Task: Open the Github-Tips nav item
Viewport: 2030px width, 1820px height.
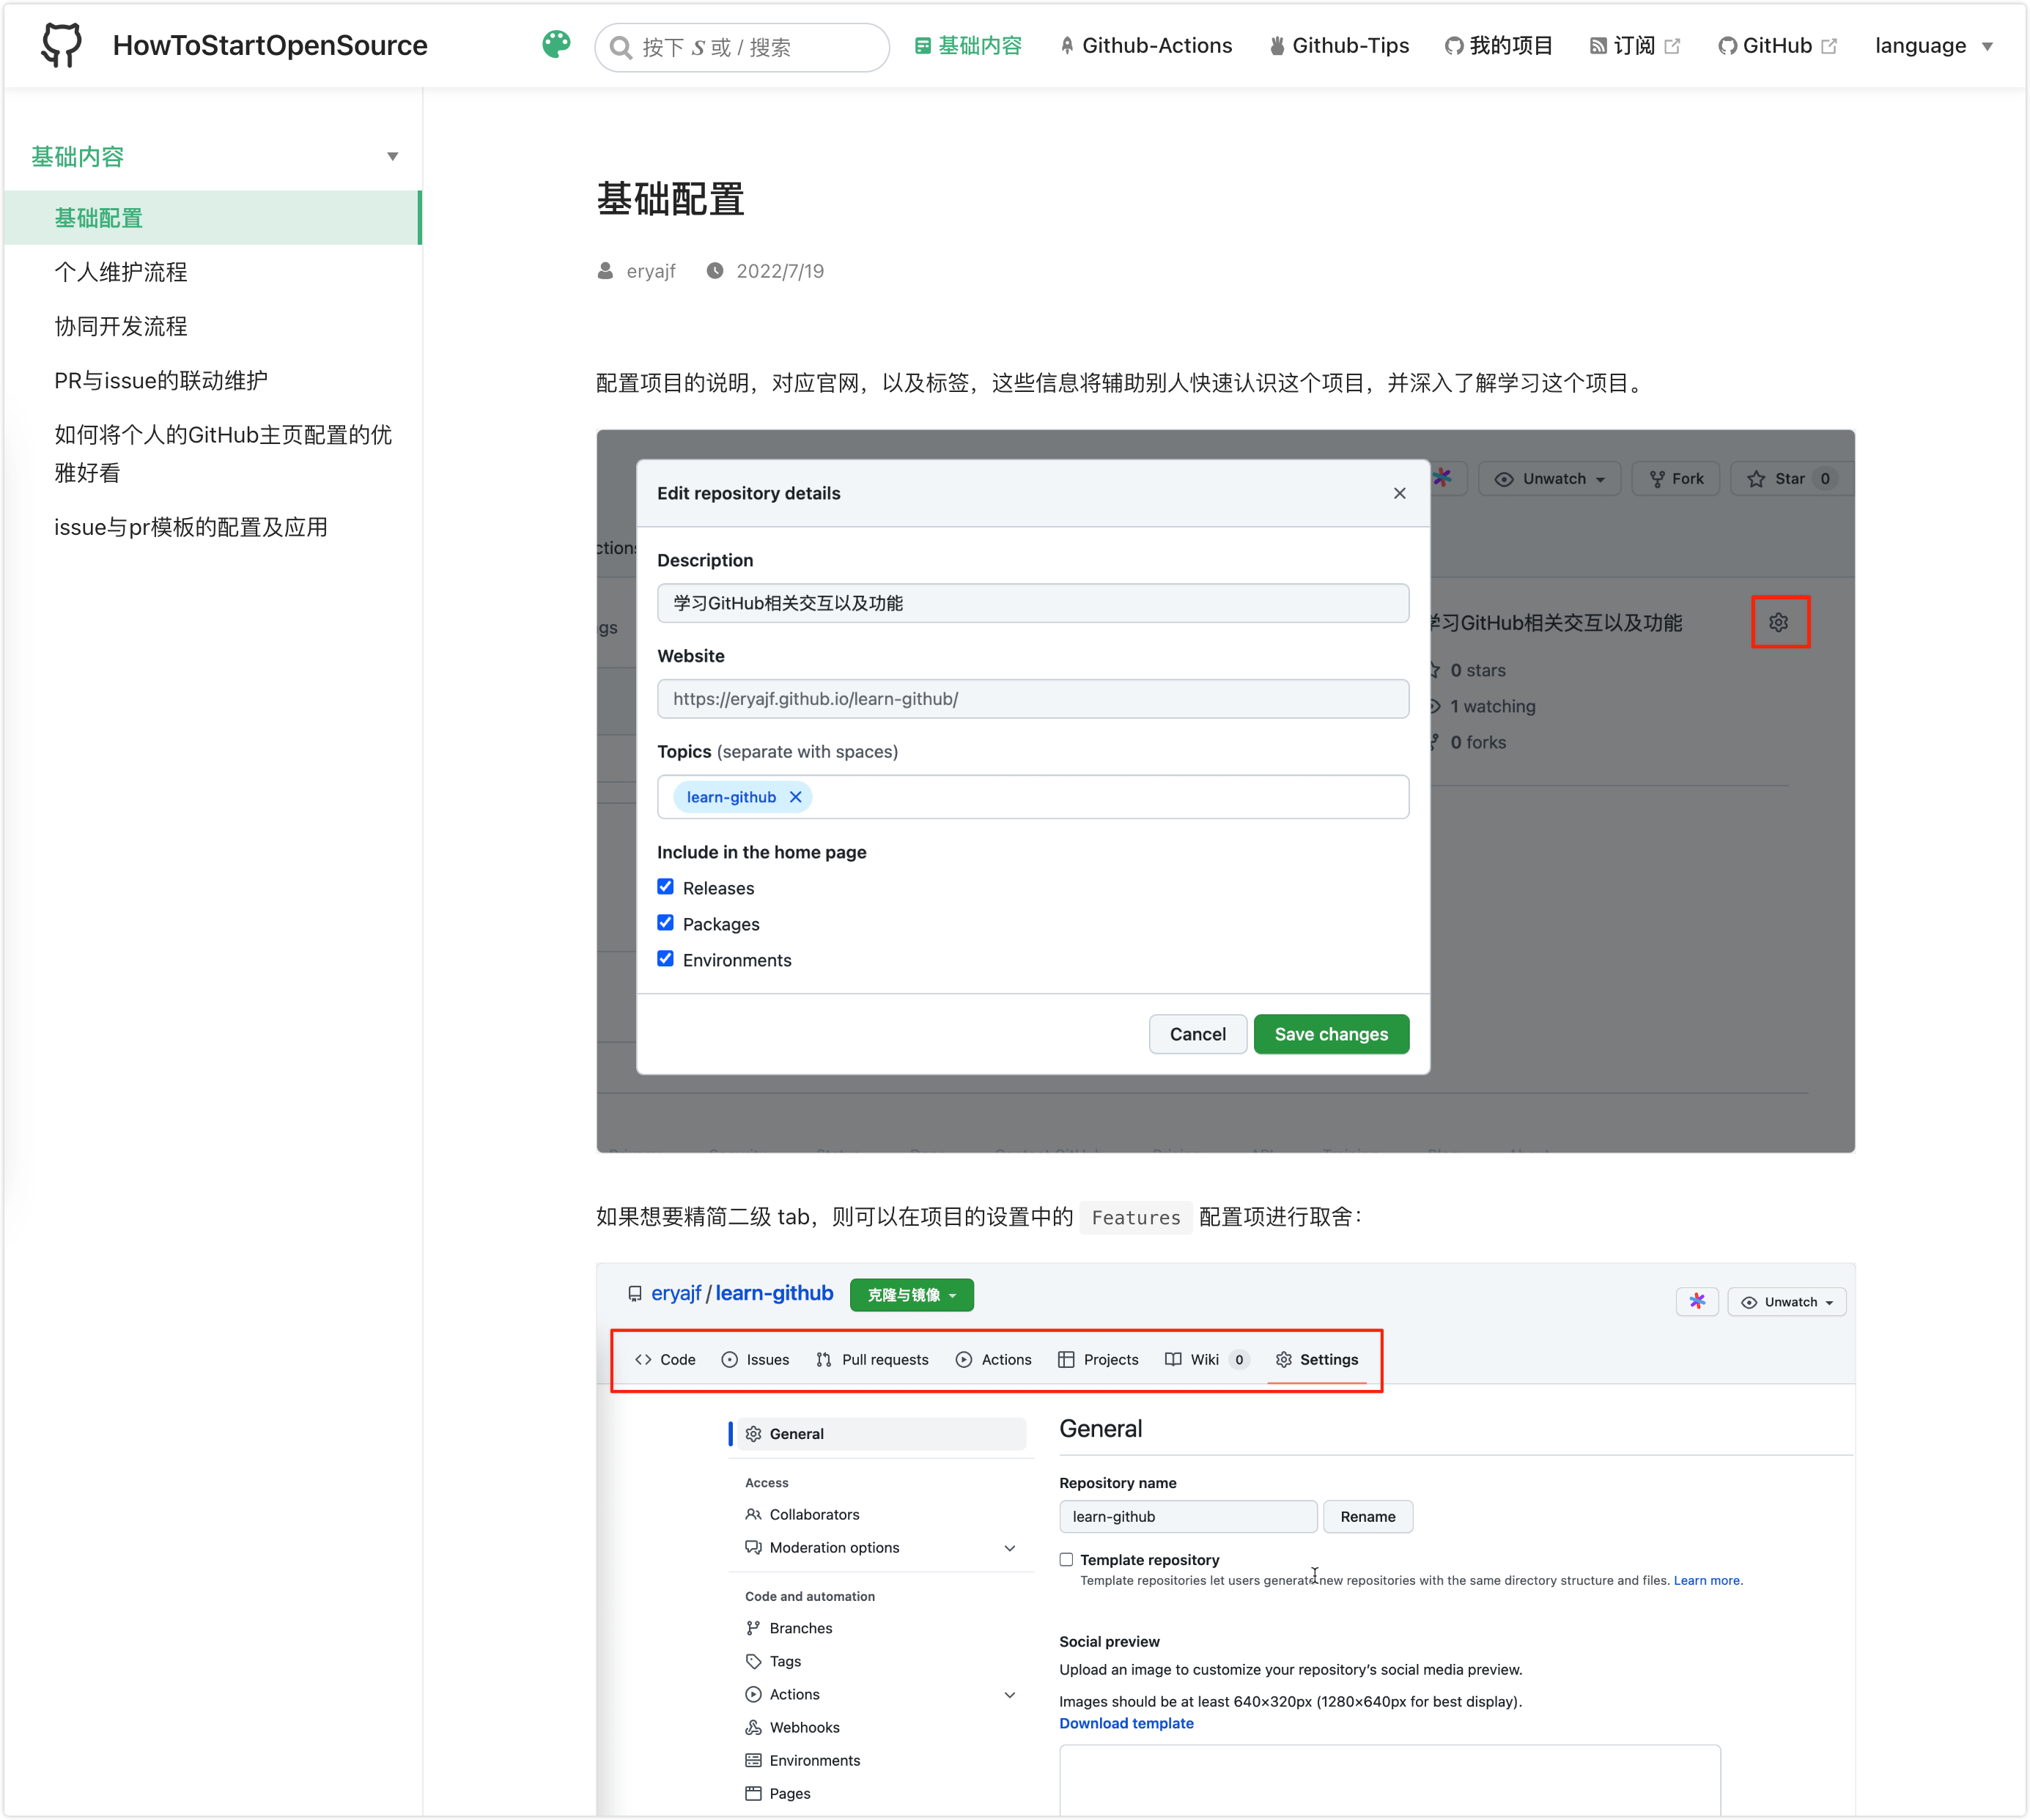Action: pyautogui.click(x=1338, y=46)
